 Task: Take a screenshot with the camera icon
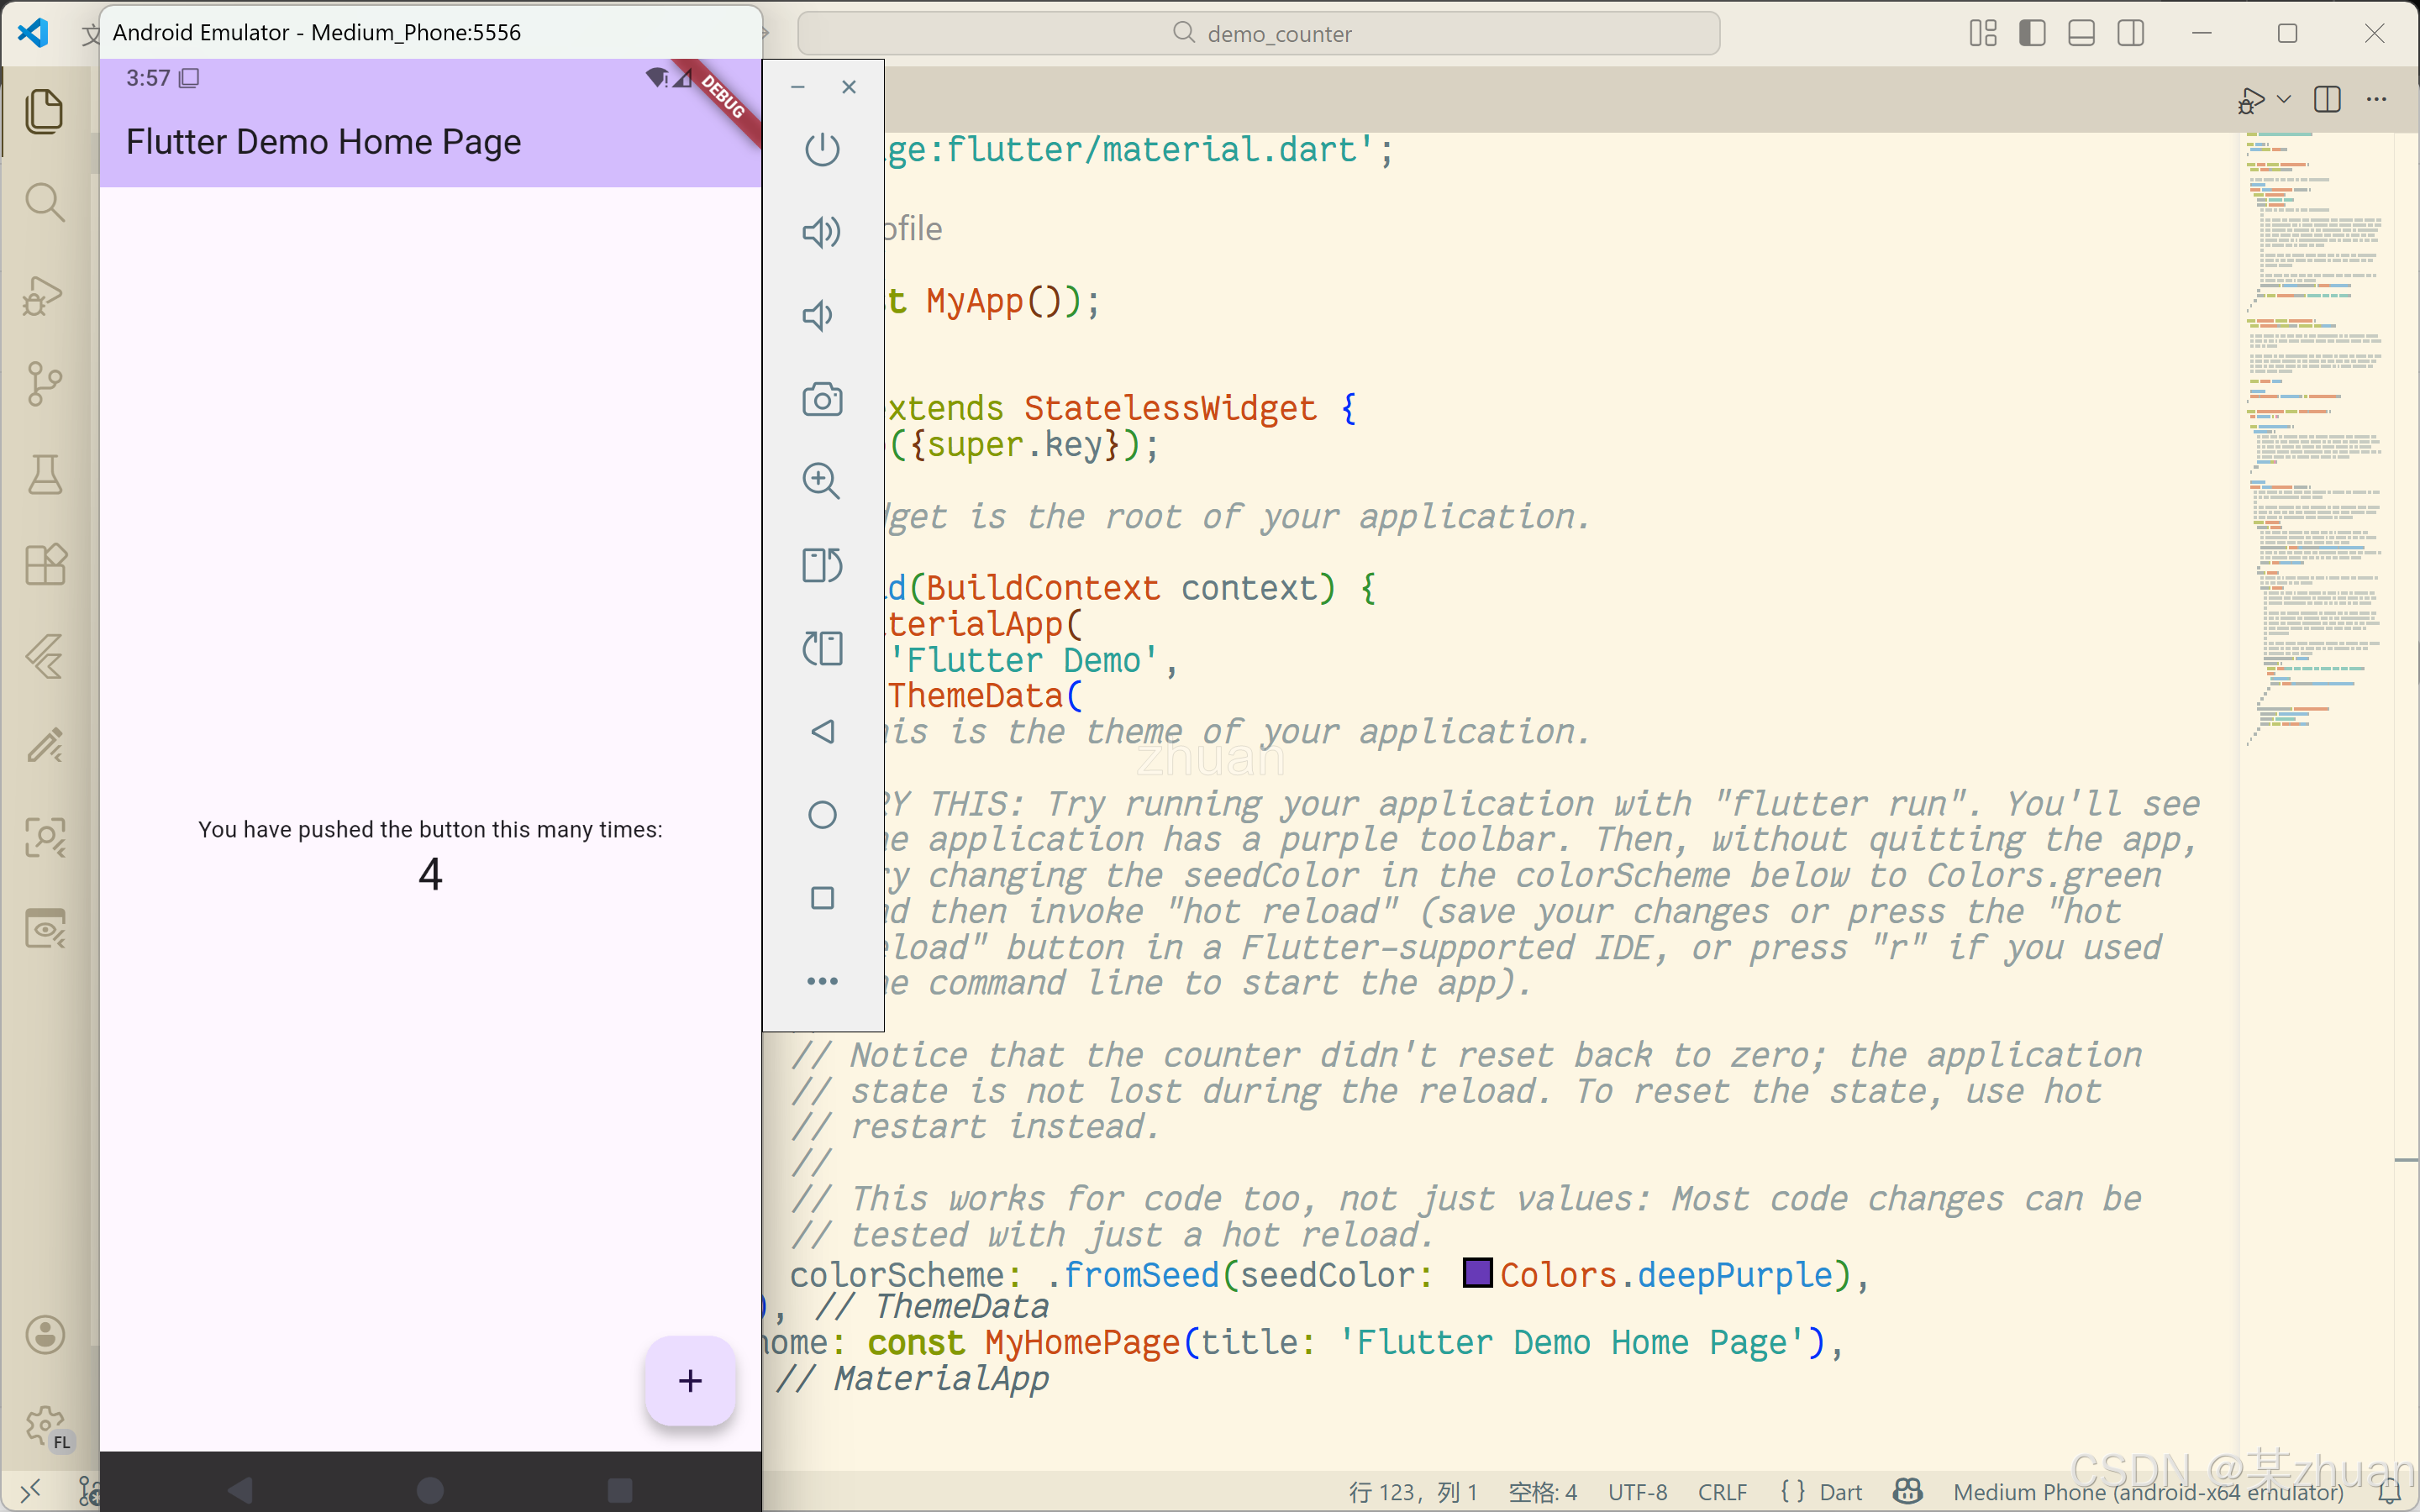pyautogui.click(x=822, y=400)
